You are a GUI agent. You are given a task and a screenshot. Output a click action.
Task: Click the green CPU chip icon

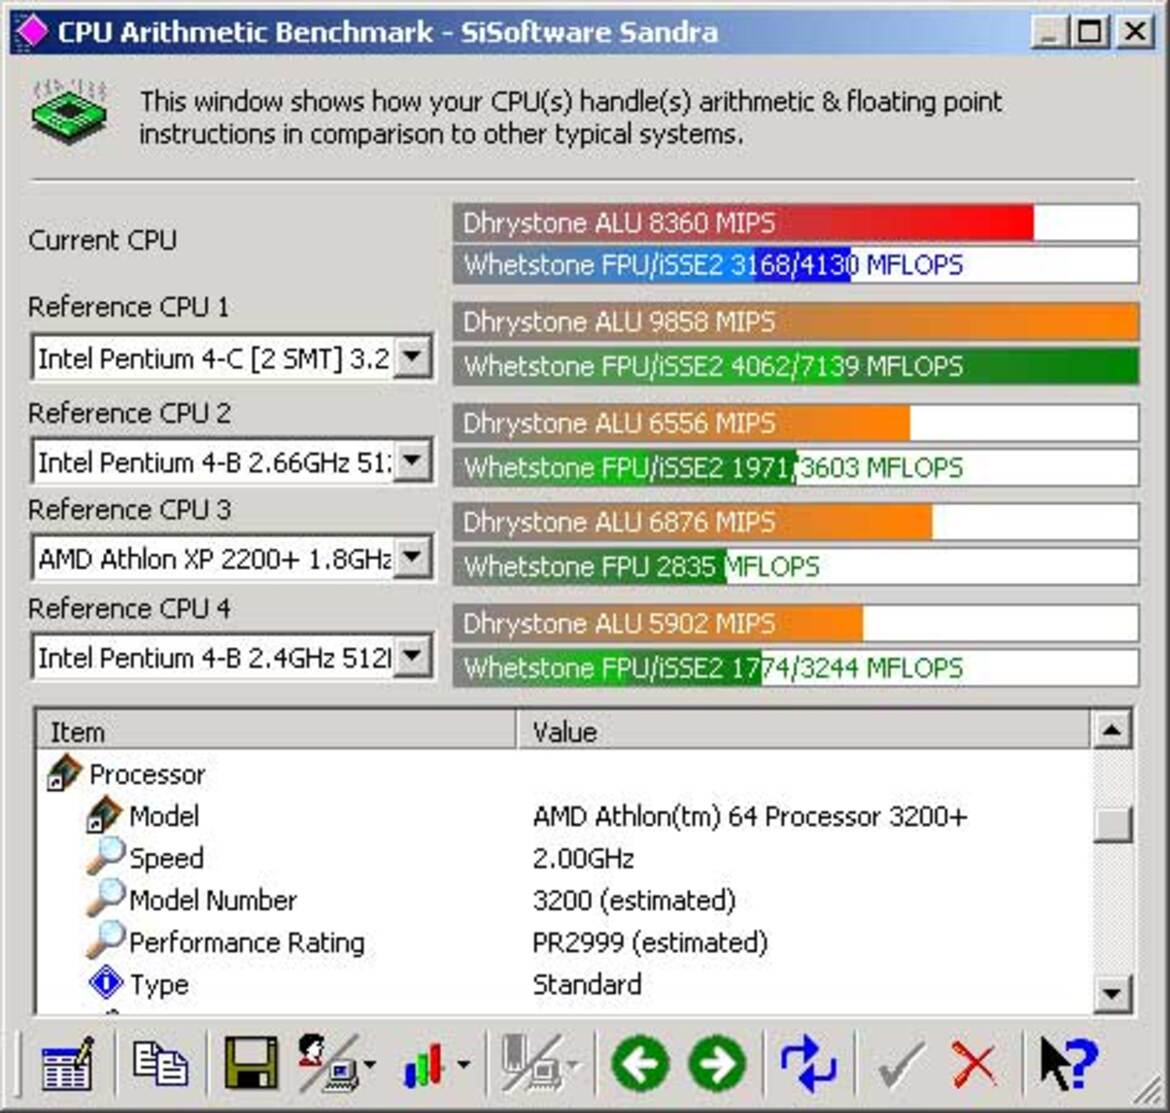(69, 110)
